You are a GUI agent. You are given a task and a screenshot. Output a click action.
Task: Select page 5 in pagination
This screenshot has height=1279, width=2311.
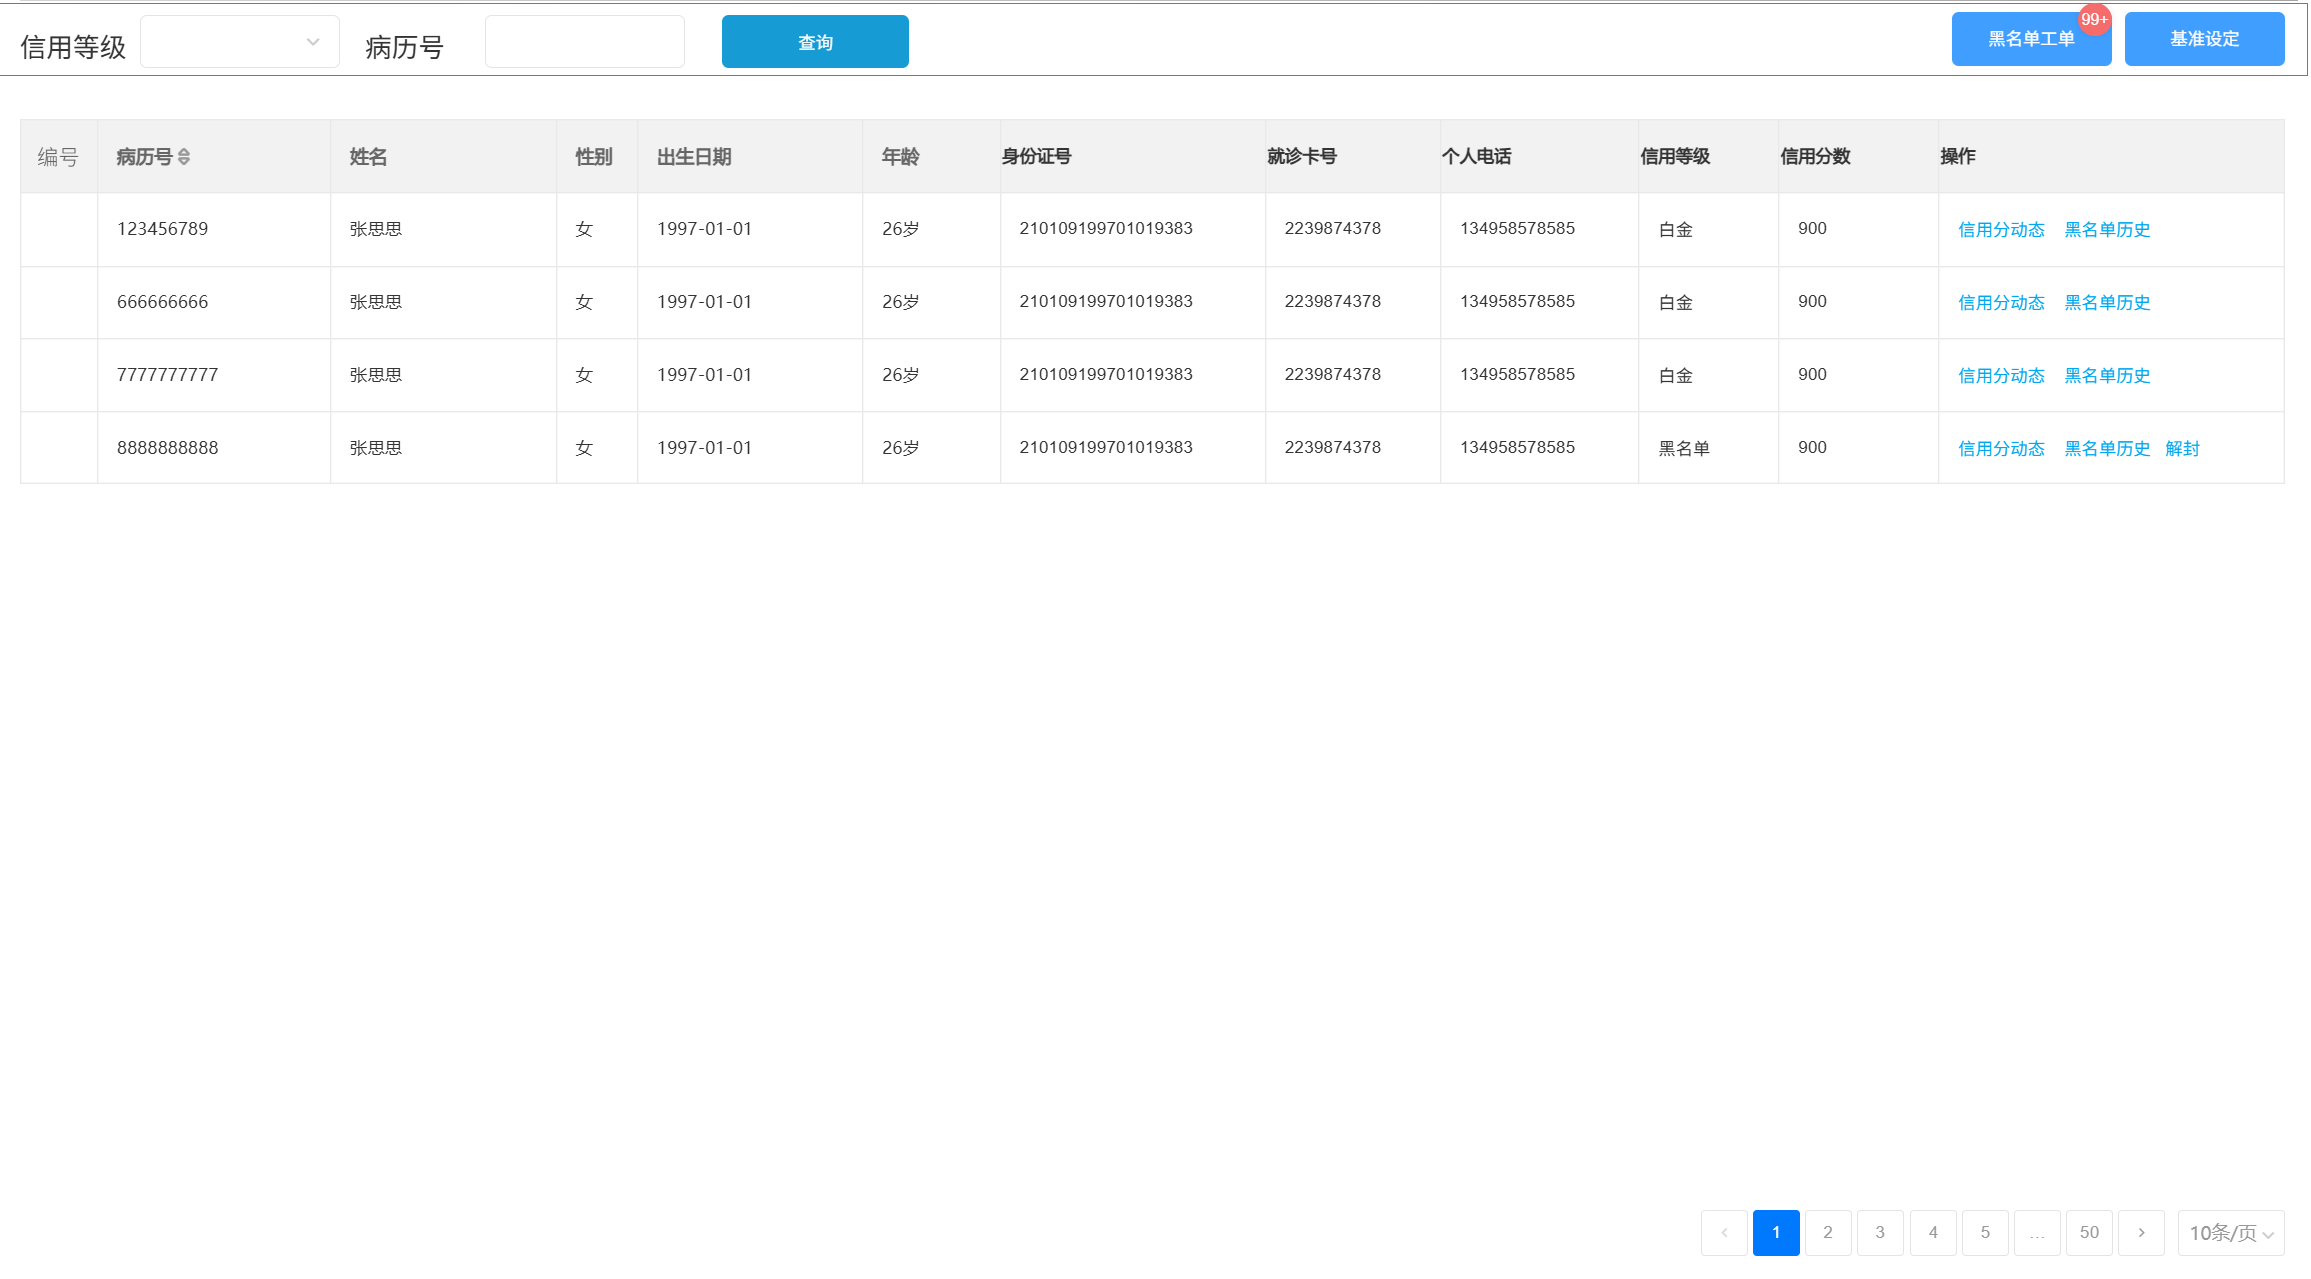click(1985, 1232)
